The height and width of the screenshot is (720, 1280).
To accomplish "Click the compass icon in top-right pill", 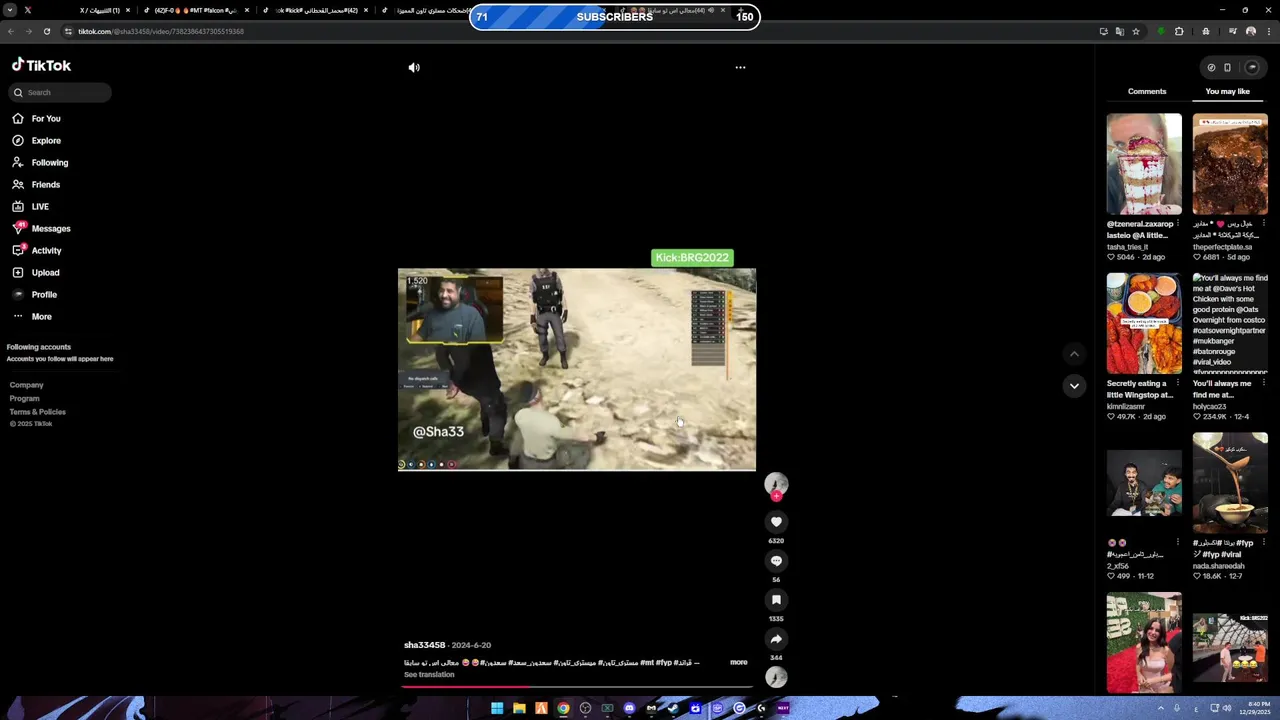I will pos(1211,68).
